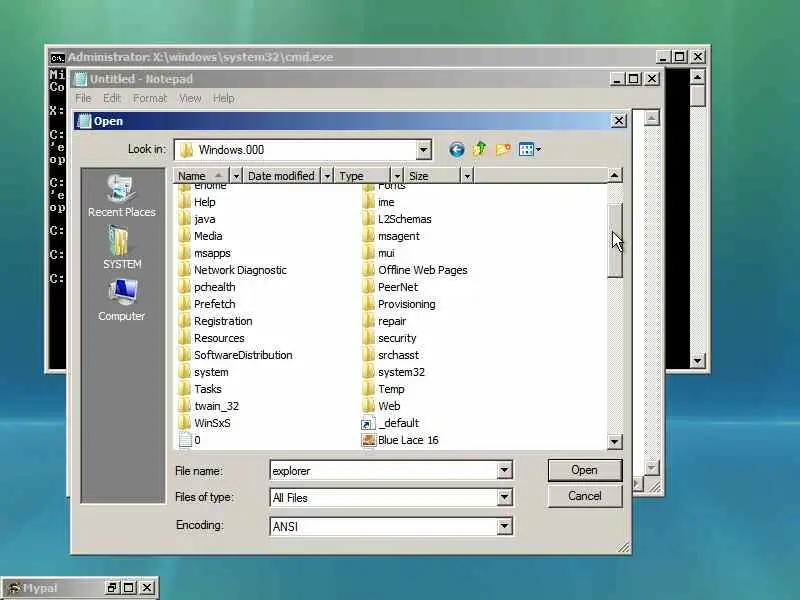The image size is (800, 600).
Task: Click file list scroll down arrow
Action: click(615, 441)
